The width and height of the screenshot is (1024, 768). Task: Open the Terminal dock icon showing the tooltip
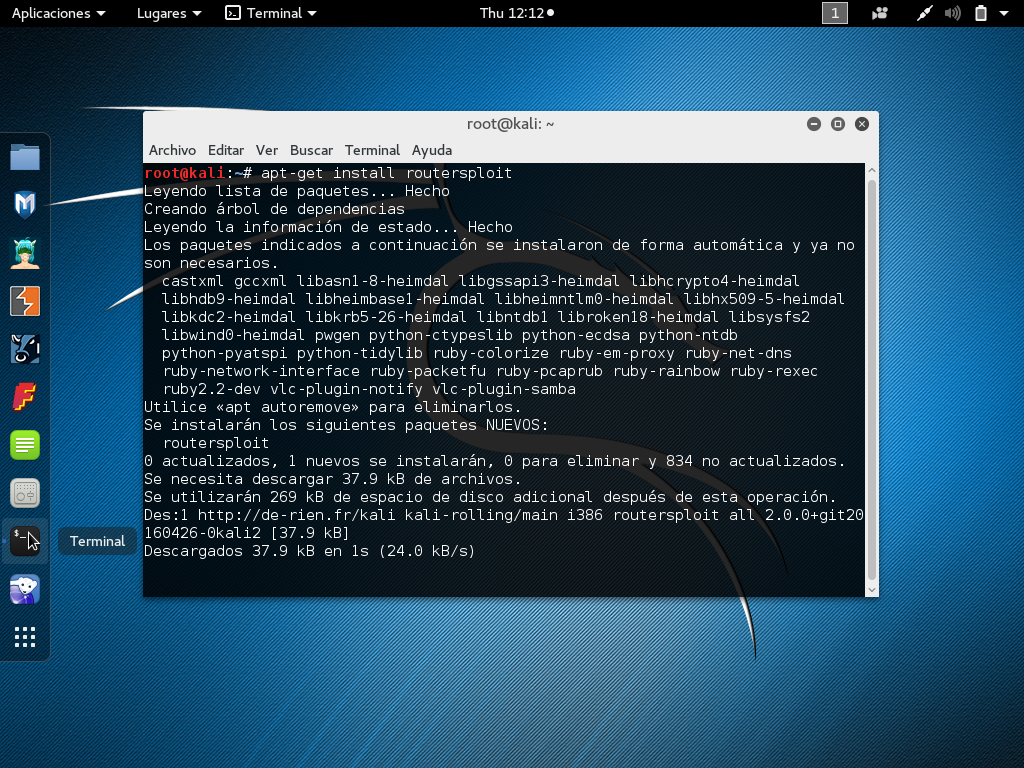click(x=25, y=541)
